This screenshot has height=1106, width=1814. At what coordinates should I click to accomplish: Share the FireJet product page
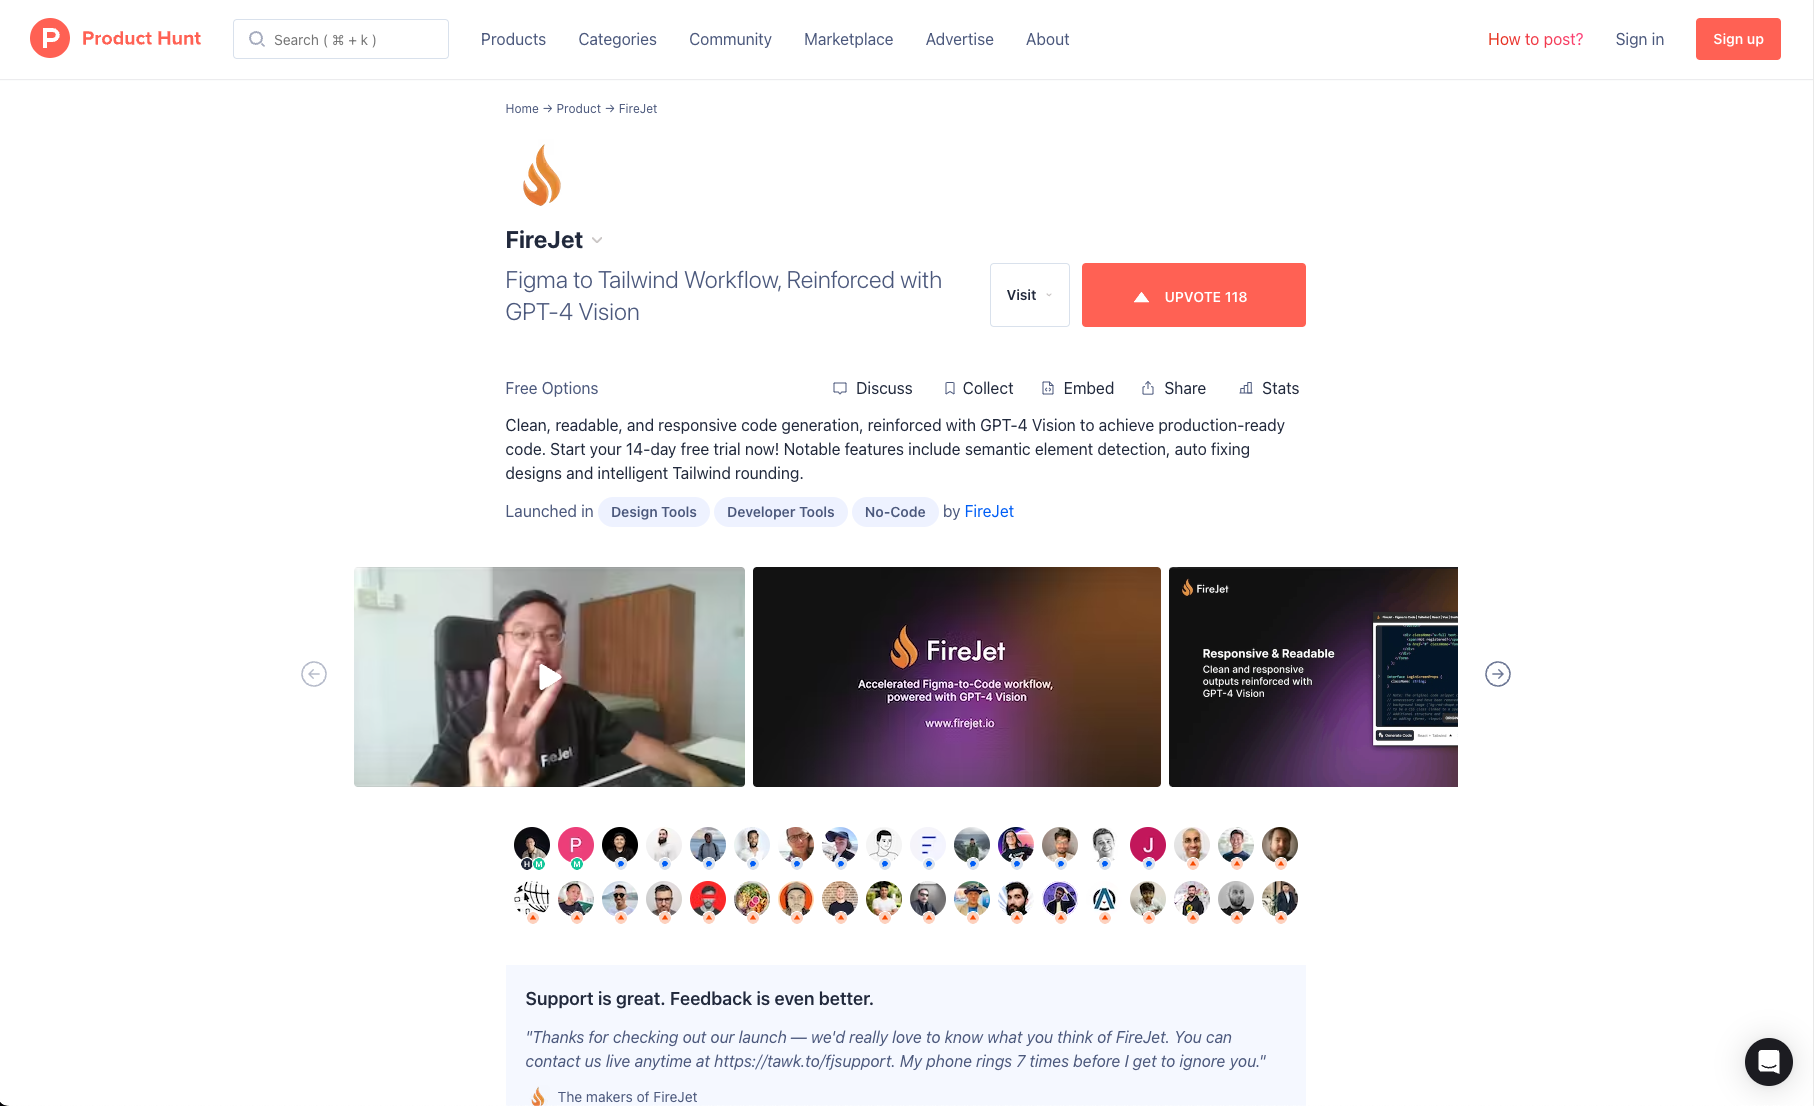pyautogui.click(x=1173, y=388)
